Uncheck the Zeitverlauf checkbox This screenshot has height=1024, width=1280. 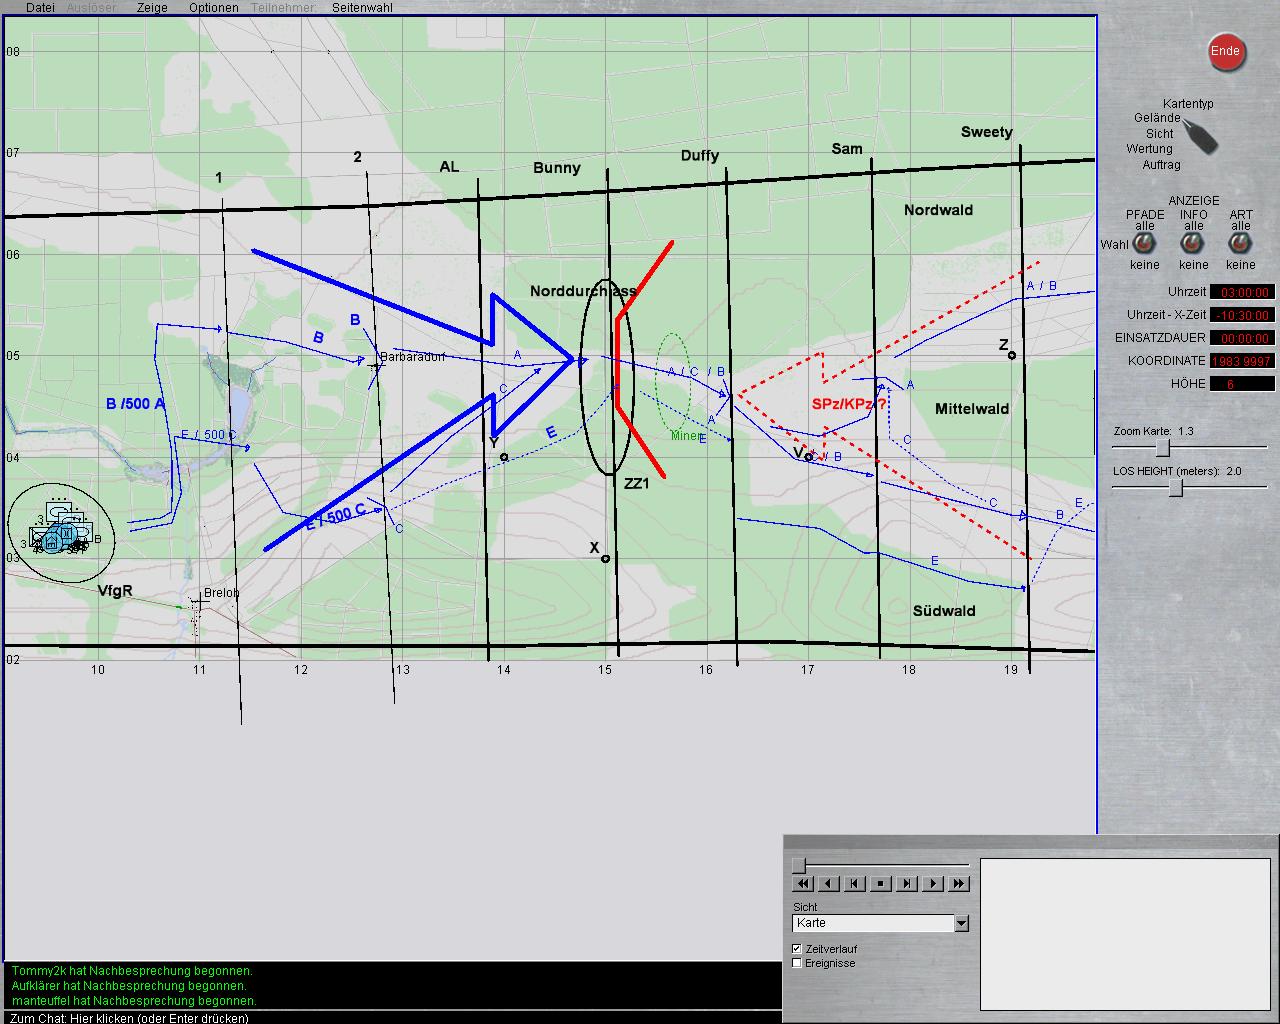coord(797,949)
